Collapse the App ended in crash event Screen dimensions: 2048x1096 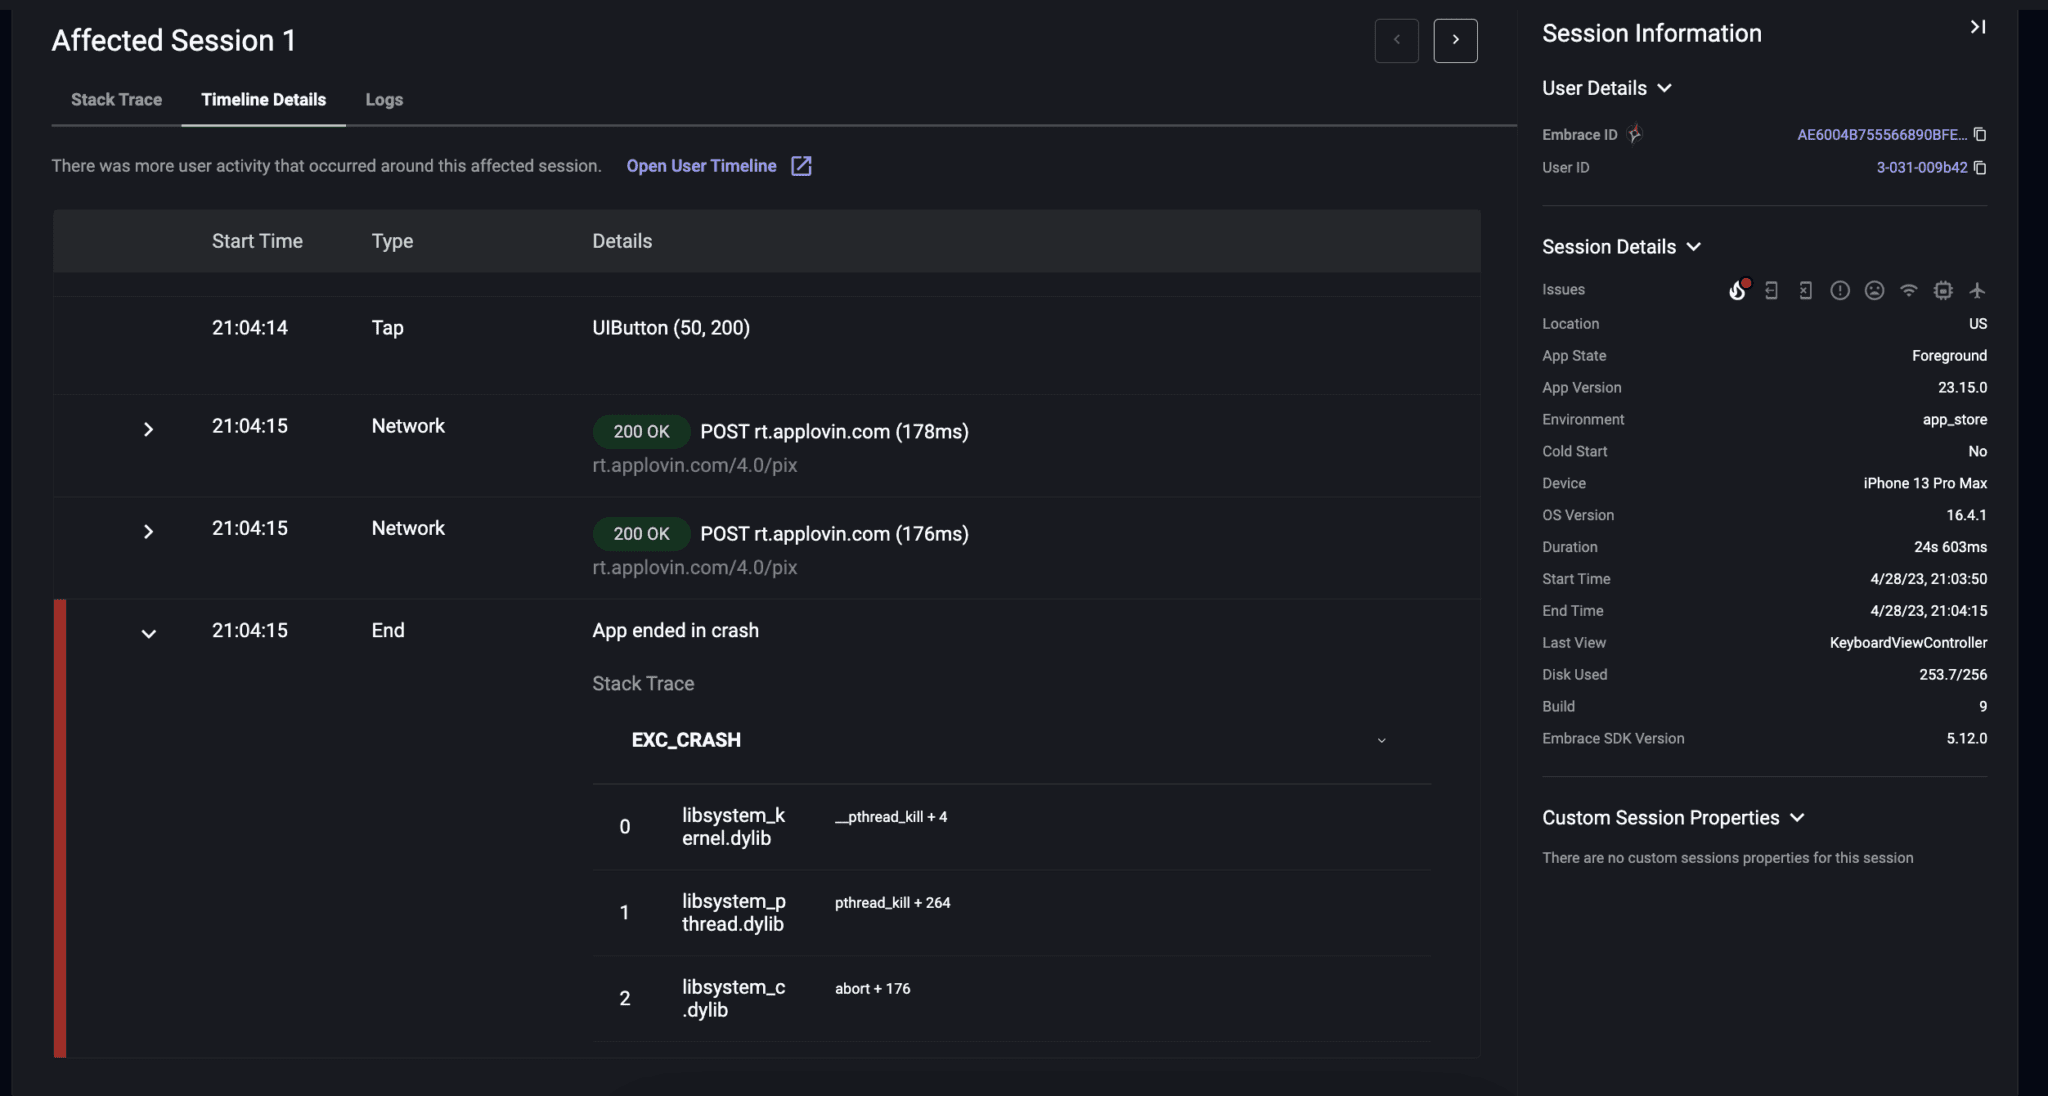pos(149,634)
